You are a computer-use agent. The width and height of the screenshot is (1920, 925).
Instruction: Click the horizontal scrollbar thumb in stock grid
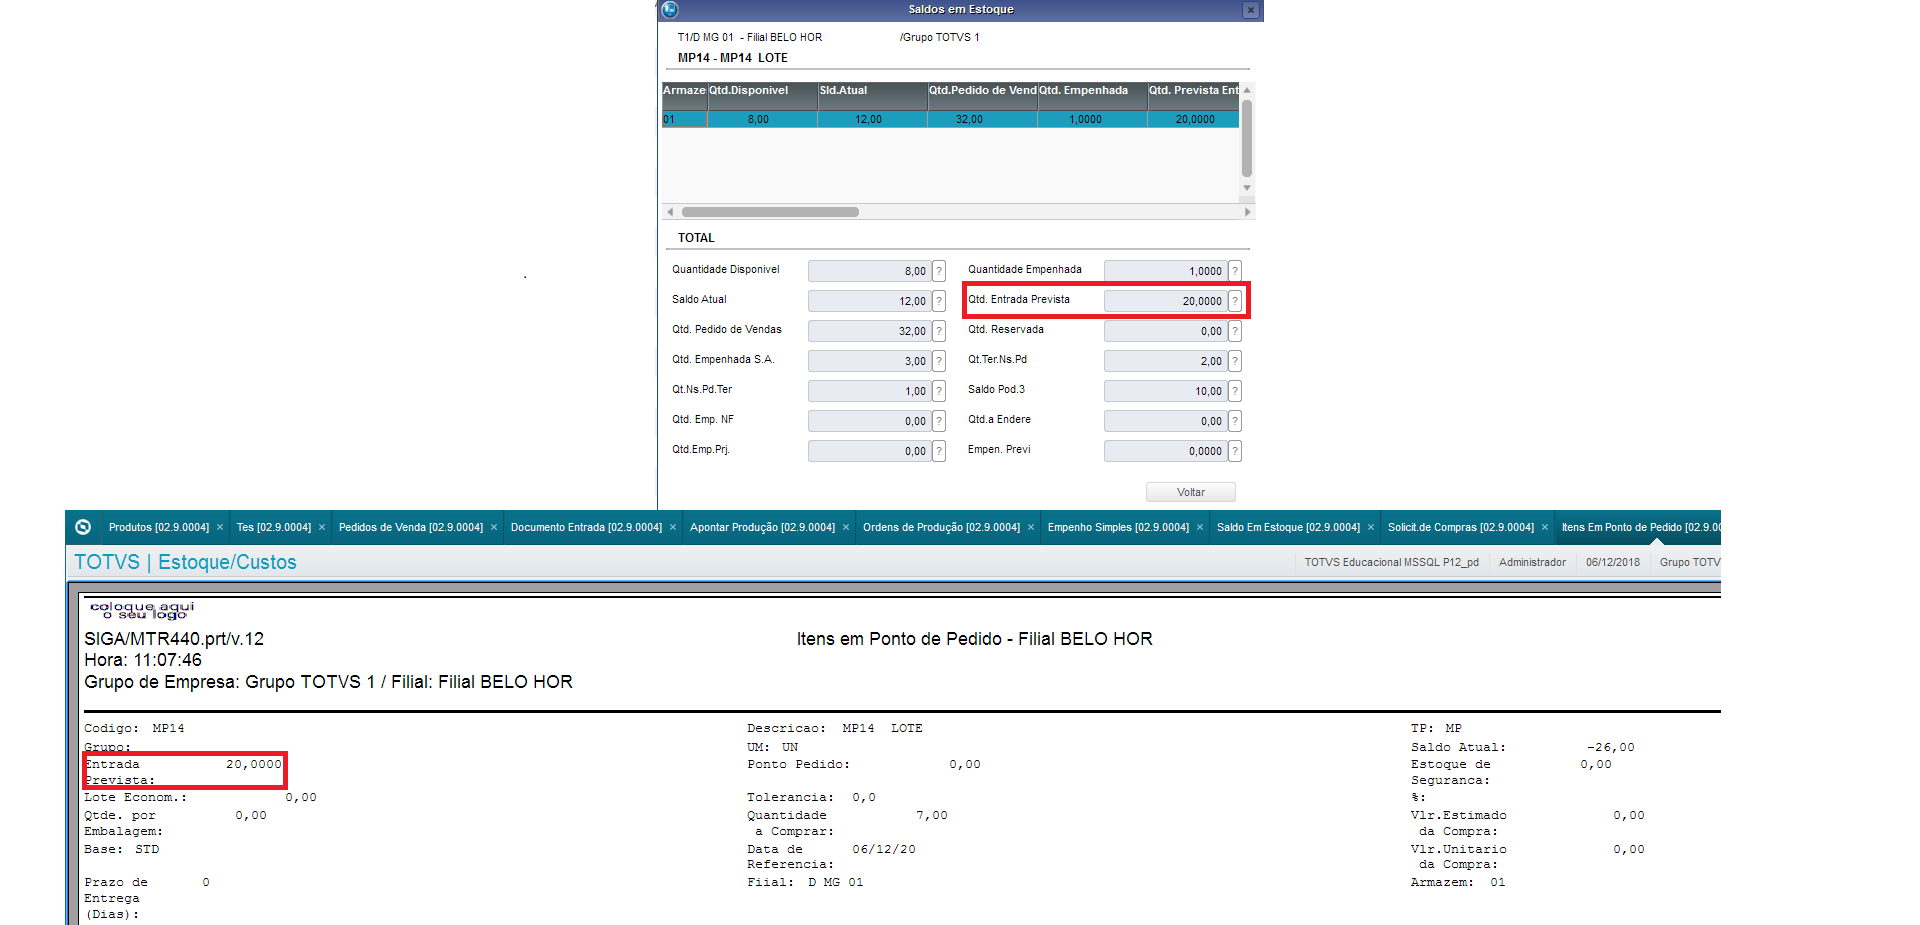pyautogui.click(x=770, y=212)
